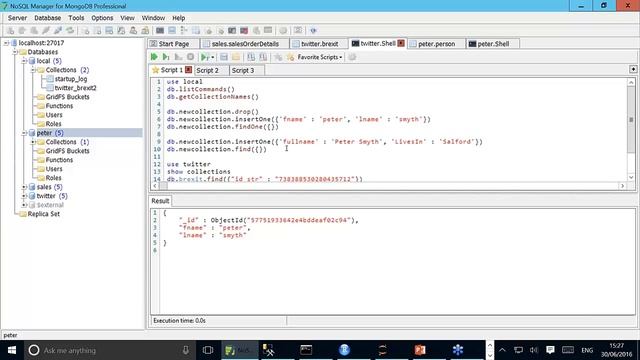Close the twitter.Shell tab with its red icon
The width and height of the screenshot is (640, 360).
(x=401, y=43)
